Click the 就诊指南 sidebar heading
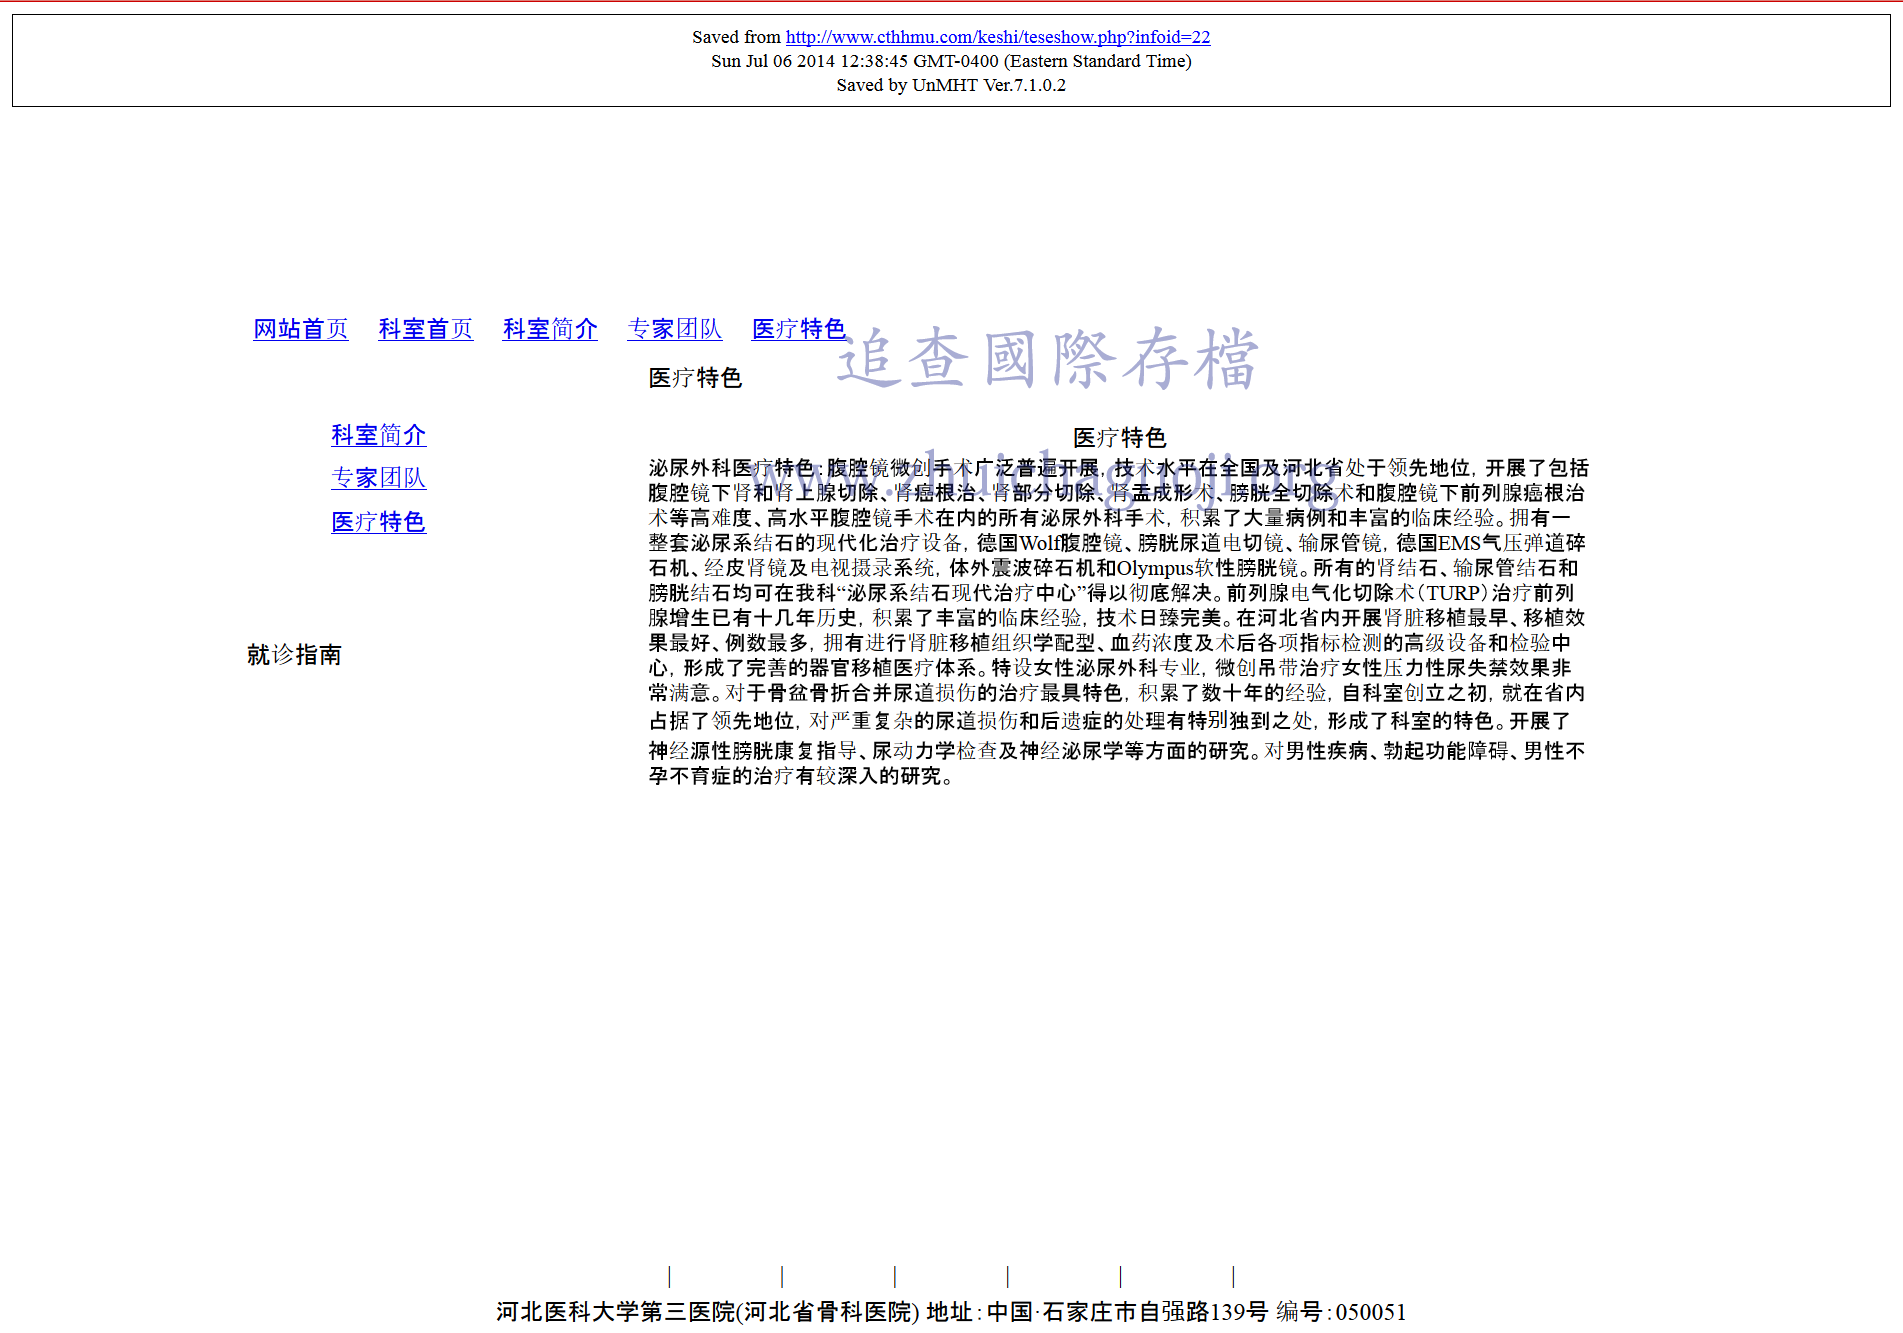 (294, 655)
